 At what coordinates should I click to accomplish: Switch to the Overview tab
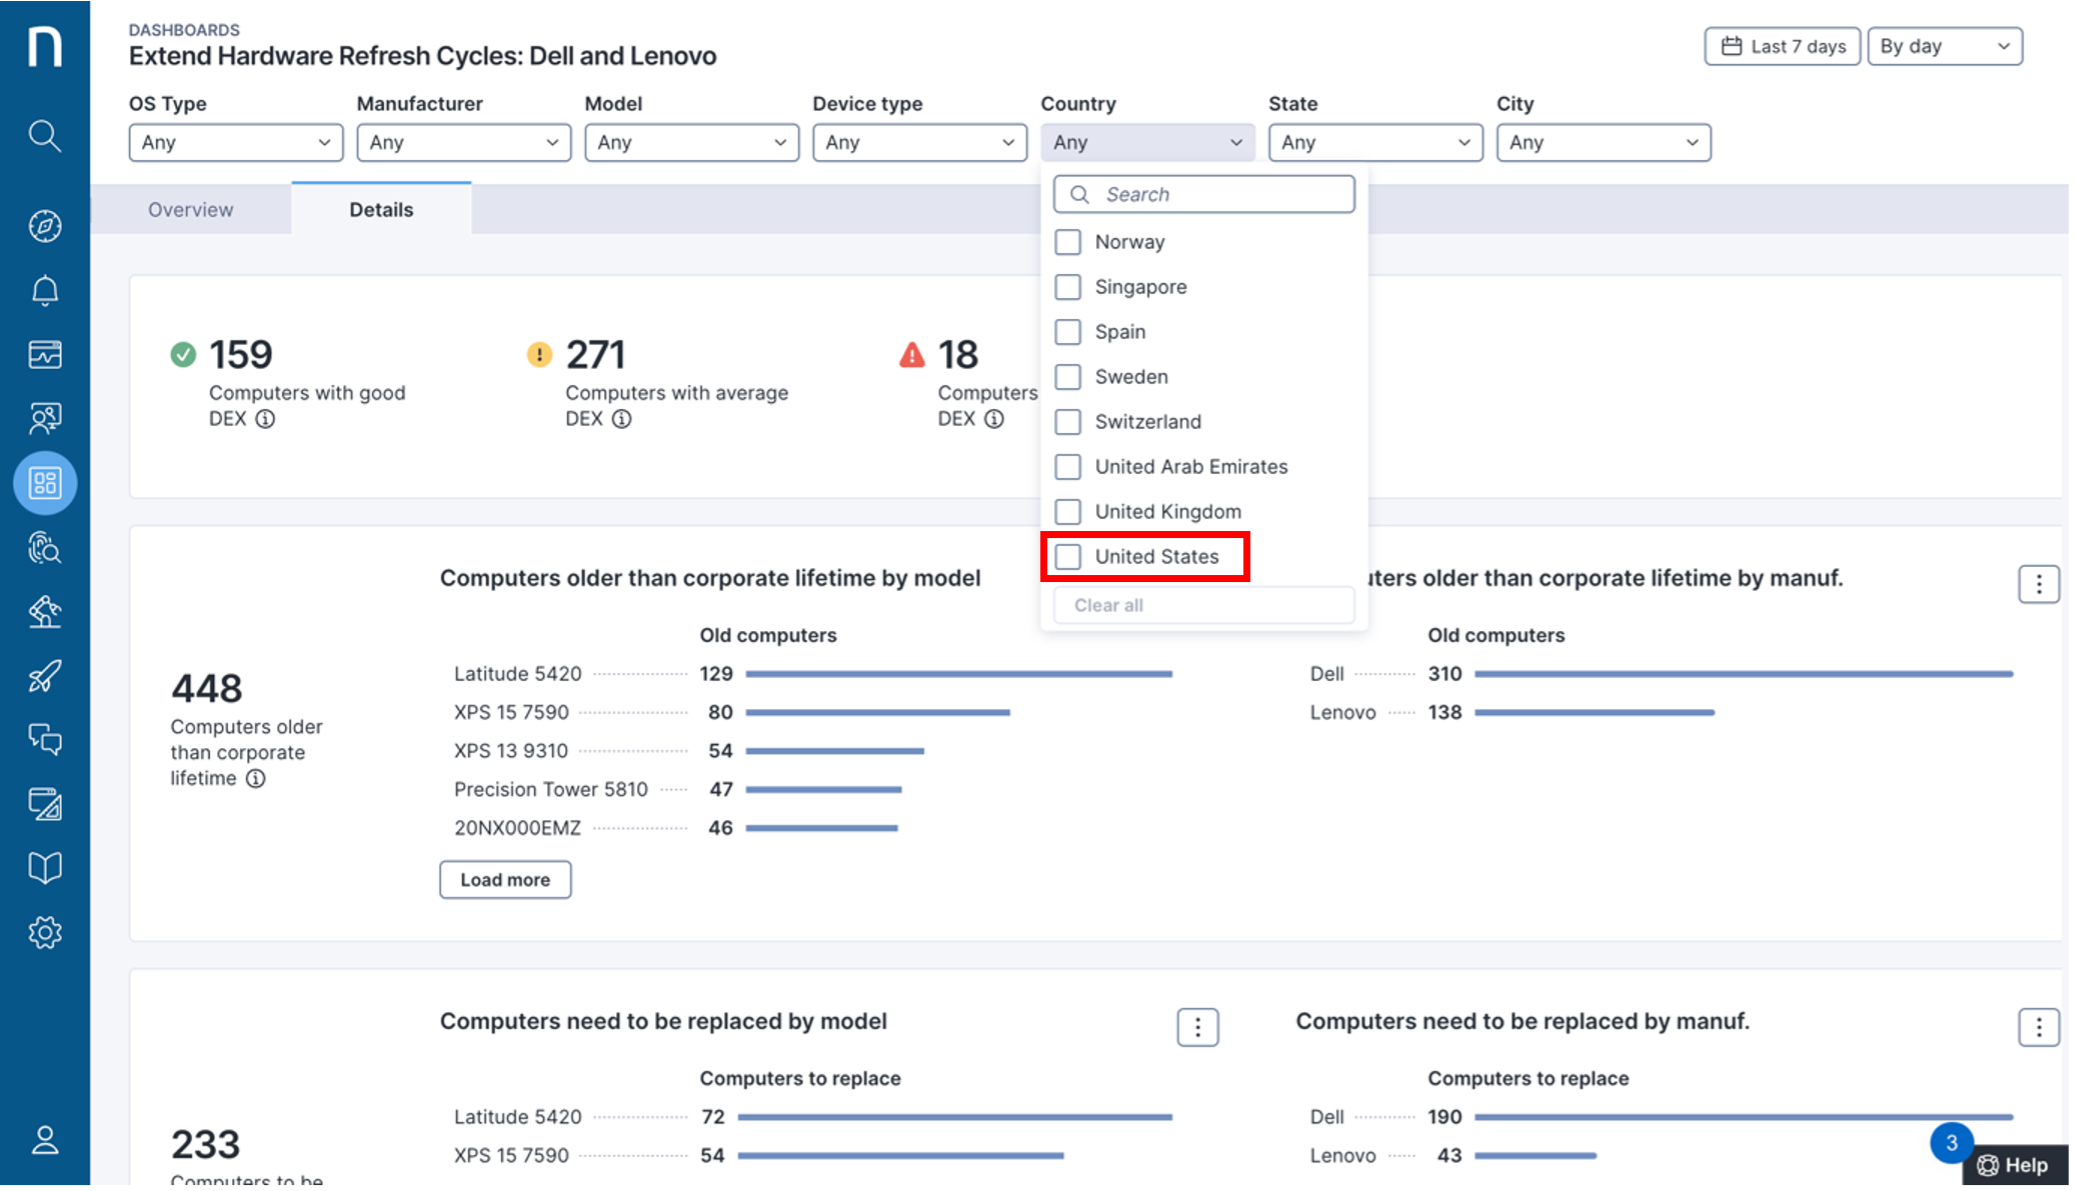pos(190,209)
